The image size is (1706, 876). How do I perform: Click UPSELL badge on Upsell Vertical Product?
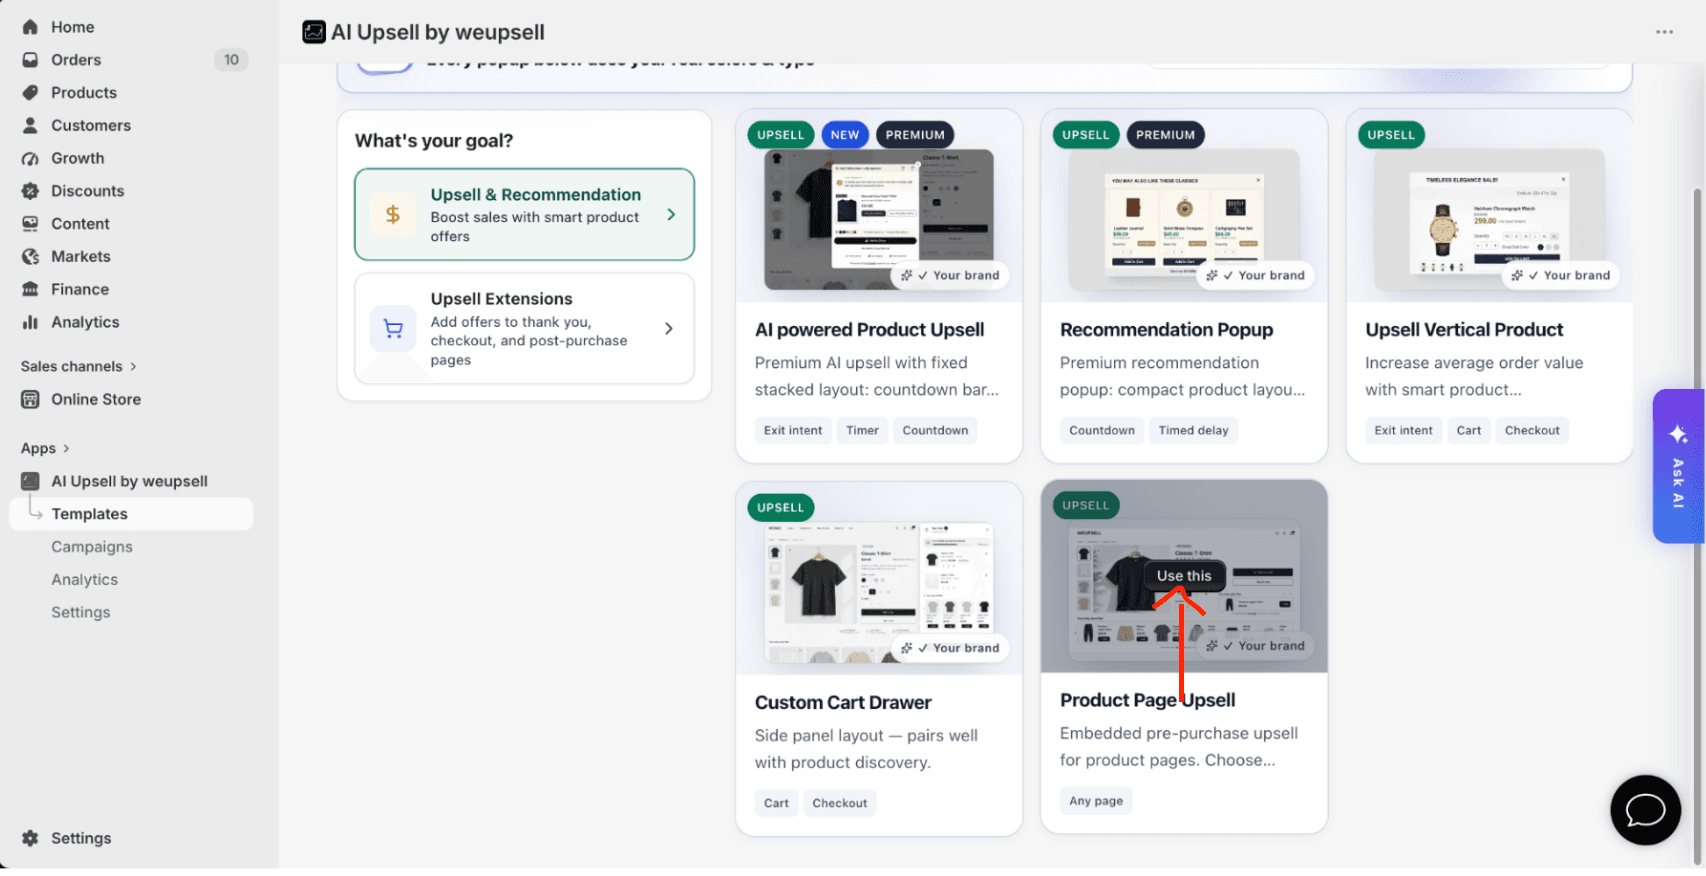click(x=1391, y=135)
